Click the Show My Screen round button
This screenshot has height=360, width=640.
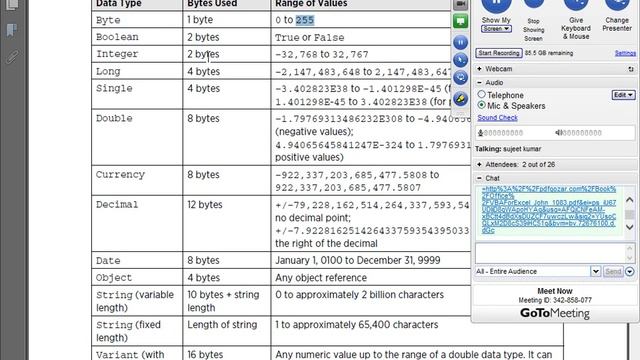(x=496, y=6)
